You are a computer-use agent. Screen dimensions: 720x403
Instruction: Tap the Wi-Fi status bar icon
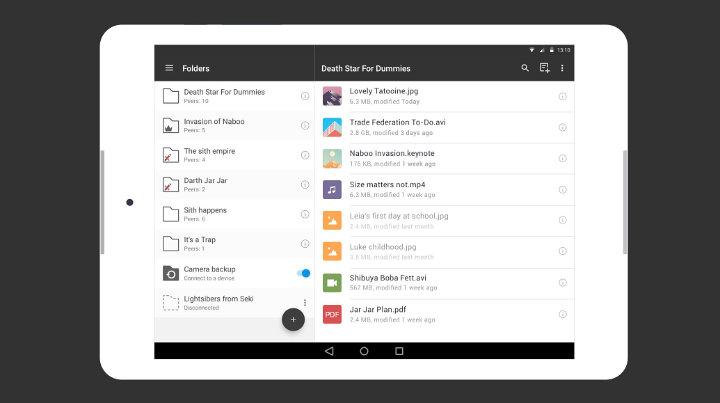pos(532,50)
